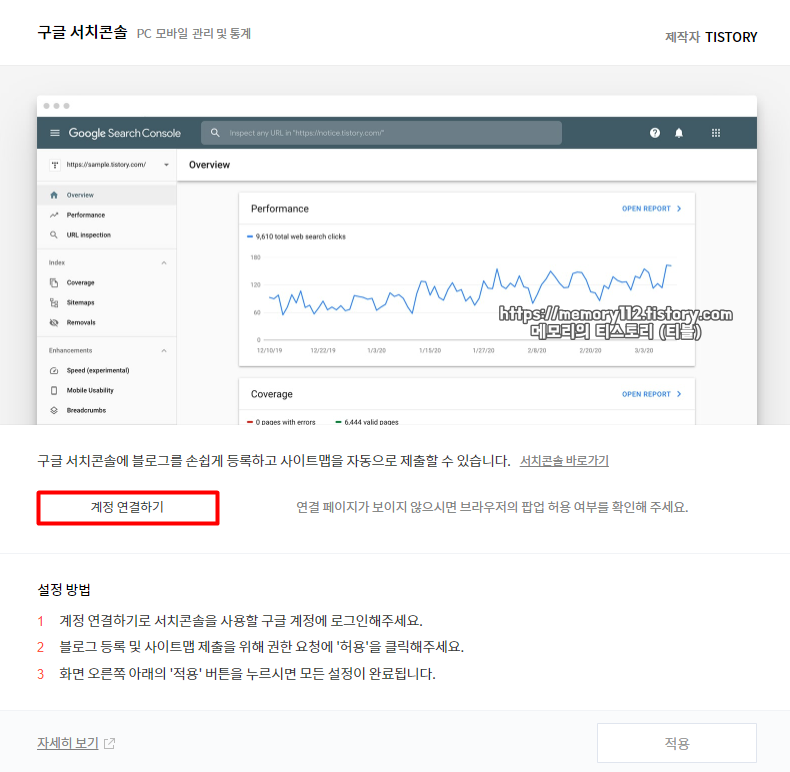Image resolution: width=790 pixels, height=772 pixels.
Task: Click the 6,444 valid pages legend
Action: click(x=367, y=422)
